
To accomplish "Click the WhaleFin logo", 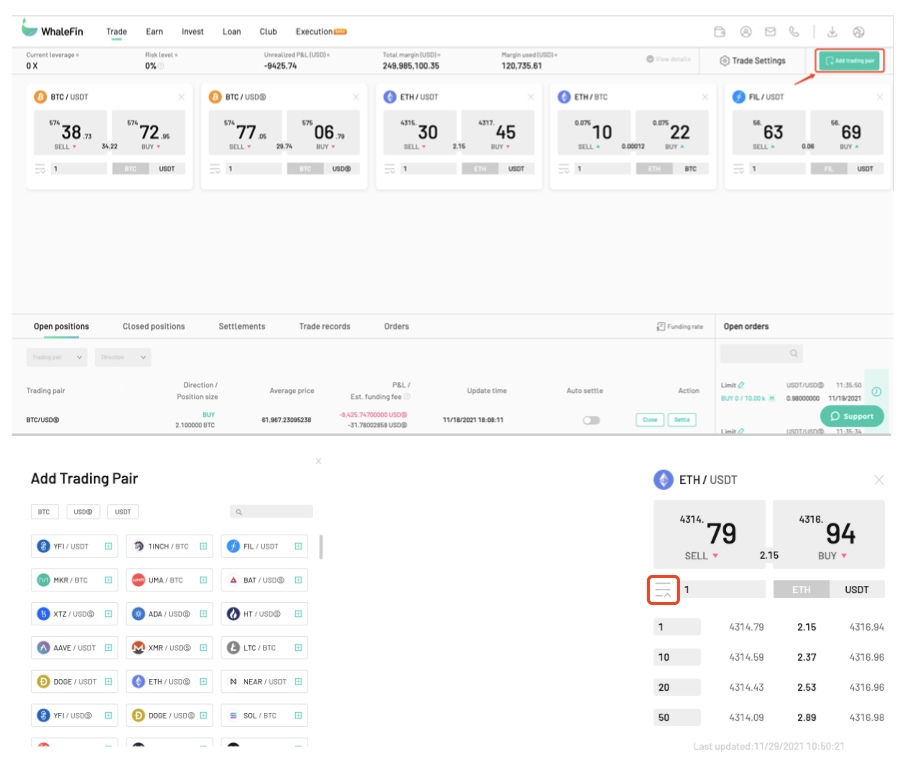I will tap(52, 28).
